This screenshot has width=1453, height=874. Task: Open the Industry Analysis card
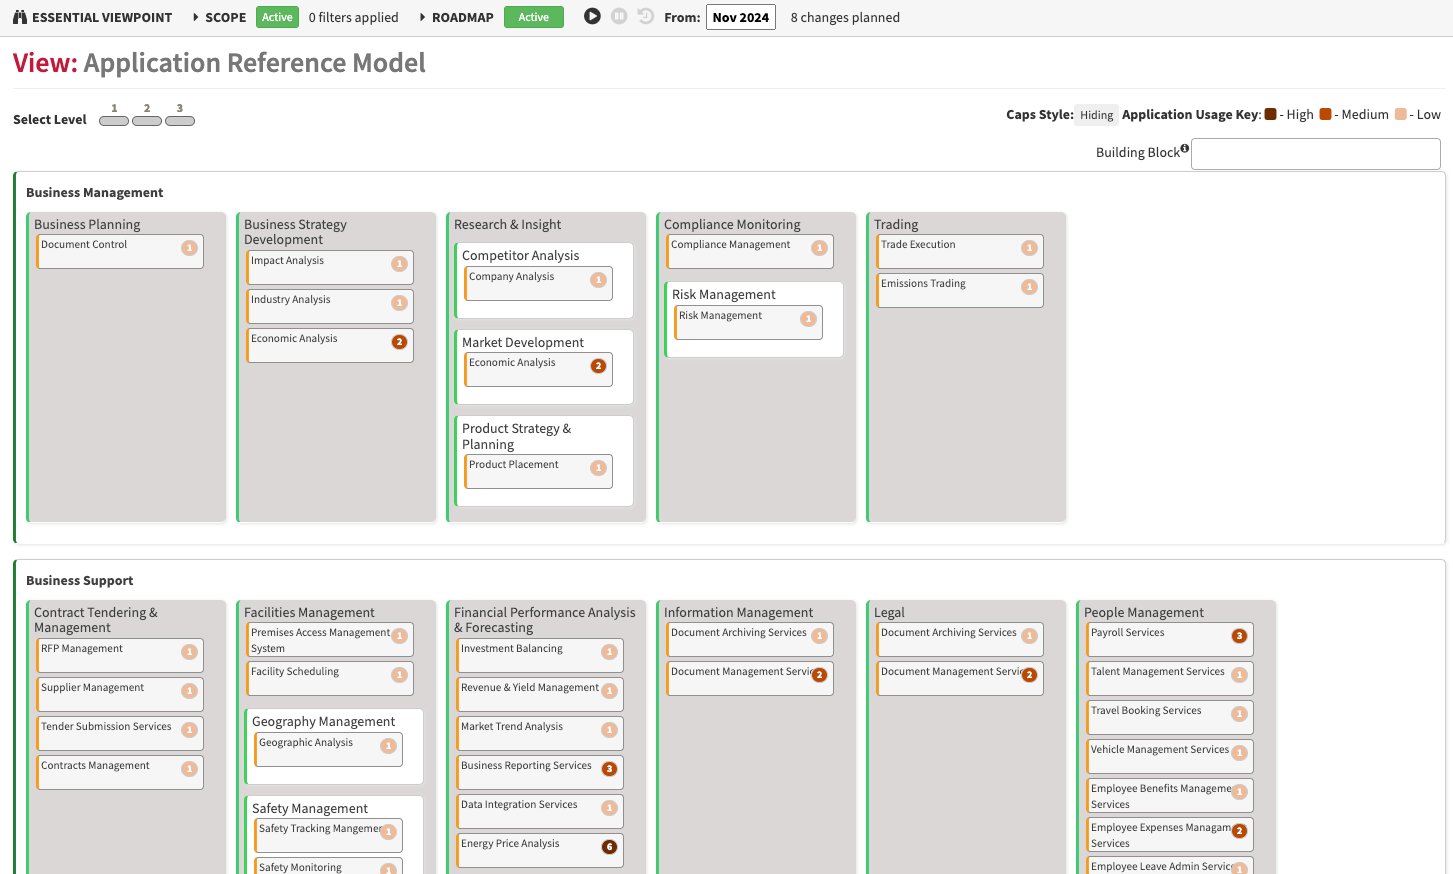tap(330, 306)
